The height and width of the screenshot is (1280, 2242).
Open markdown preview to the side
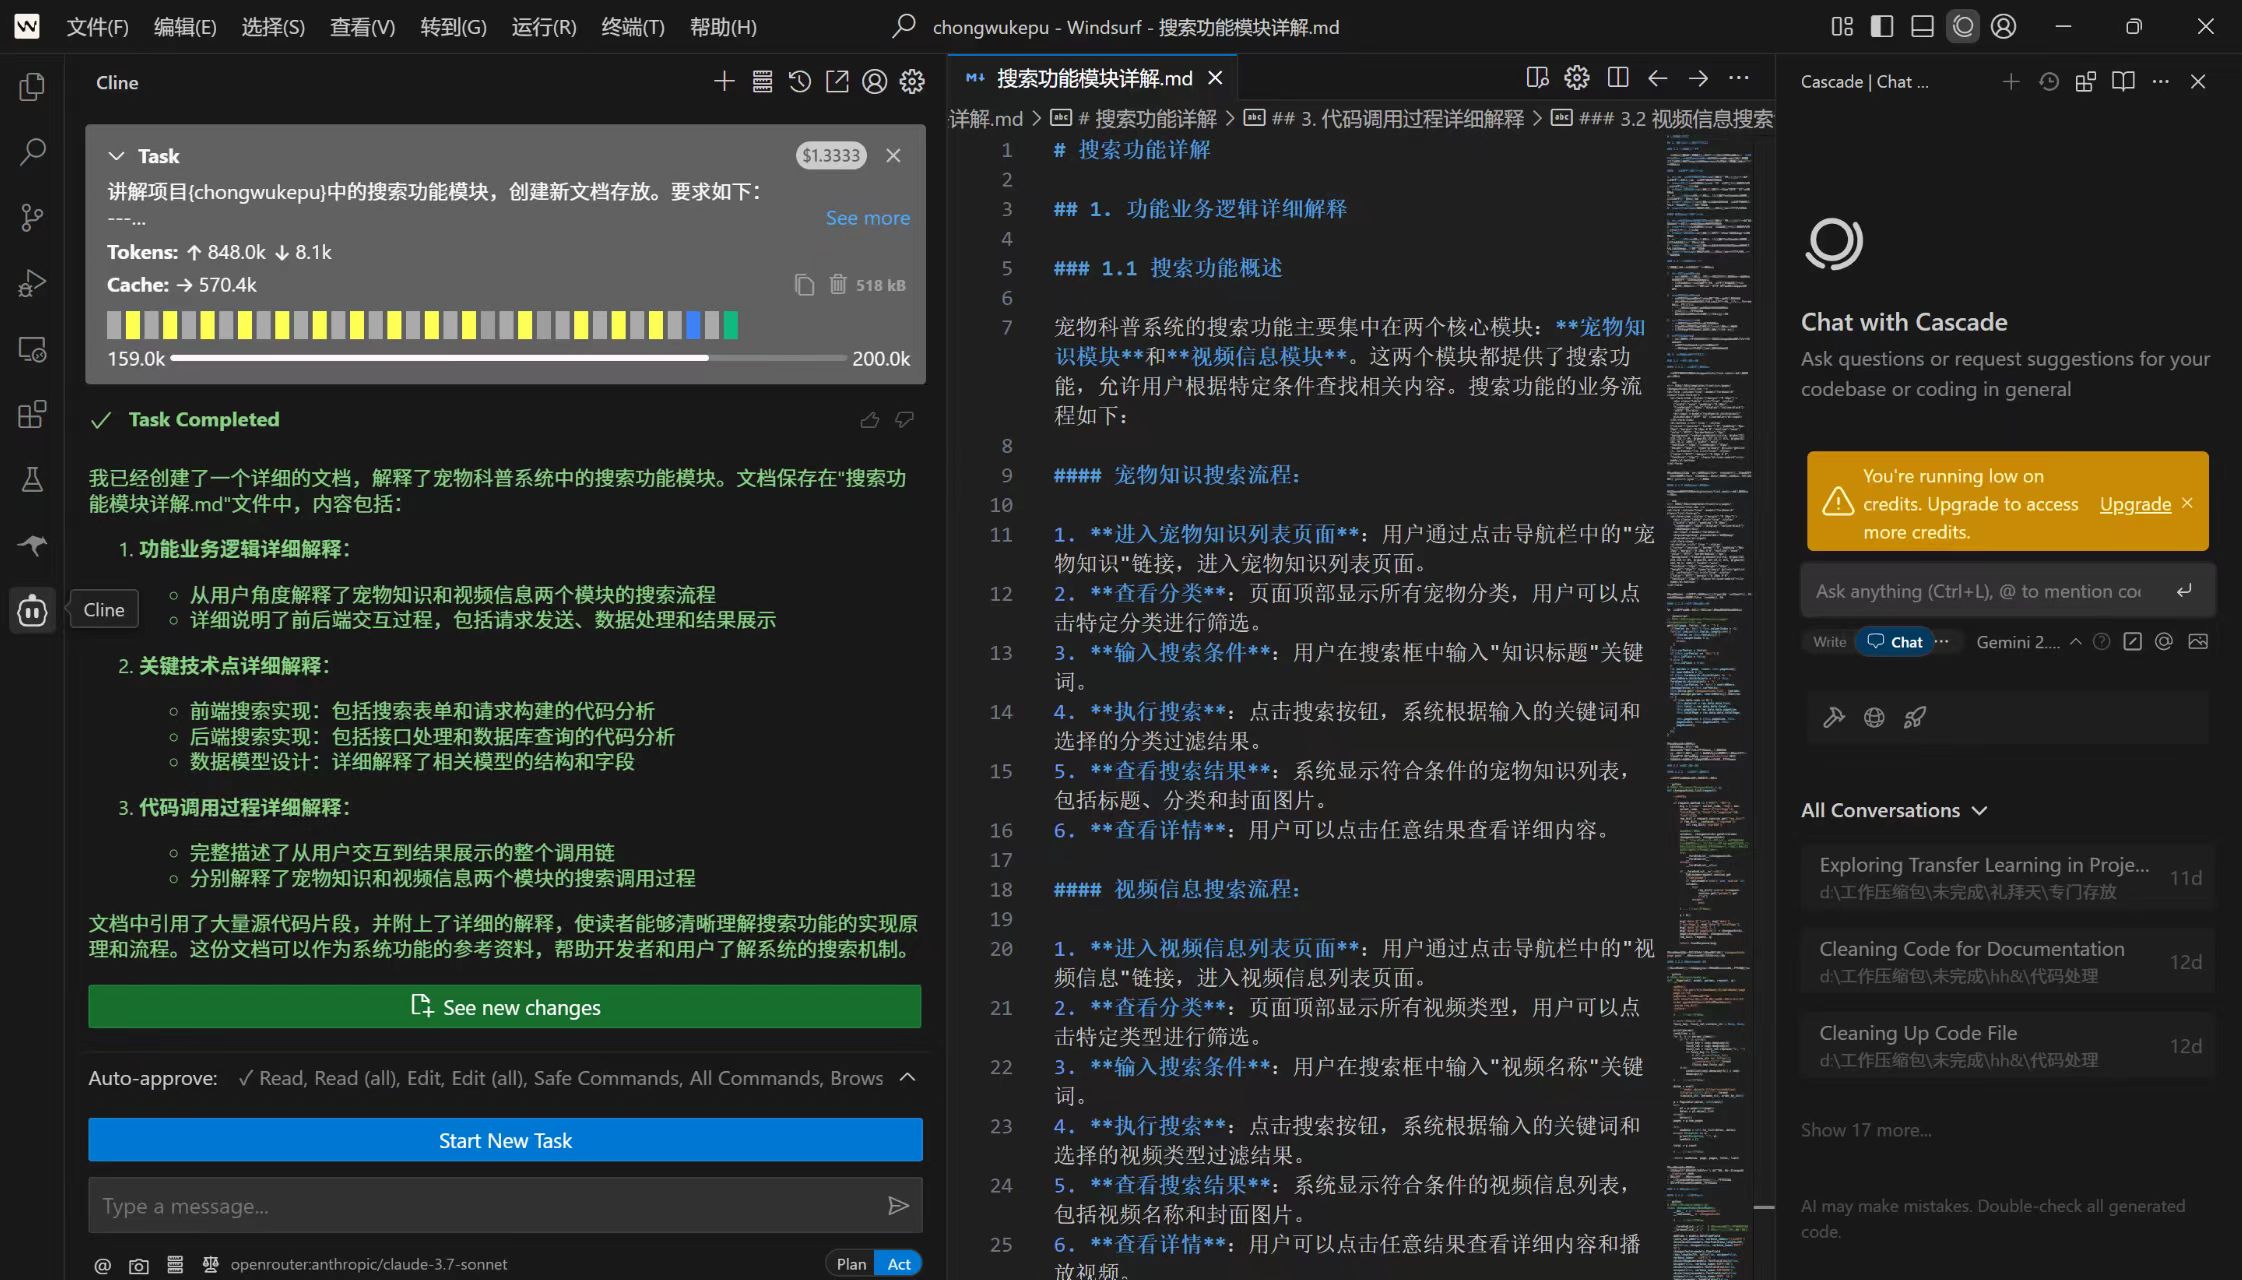(1537, 78)
